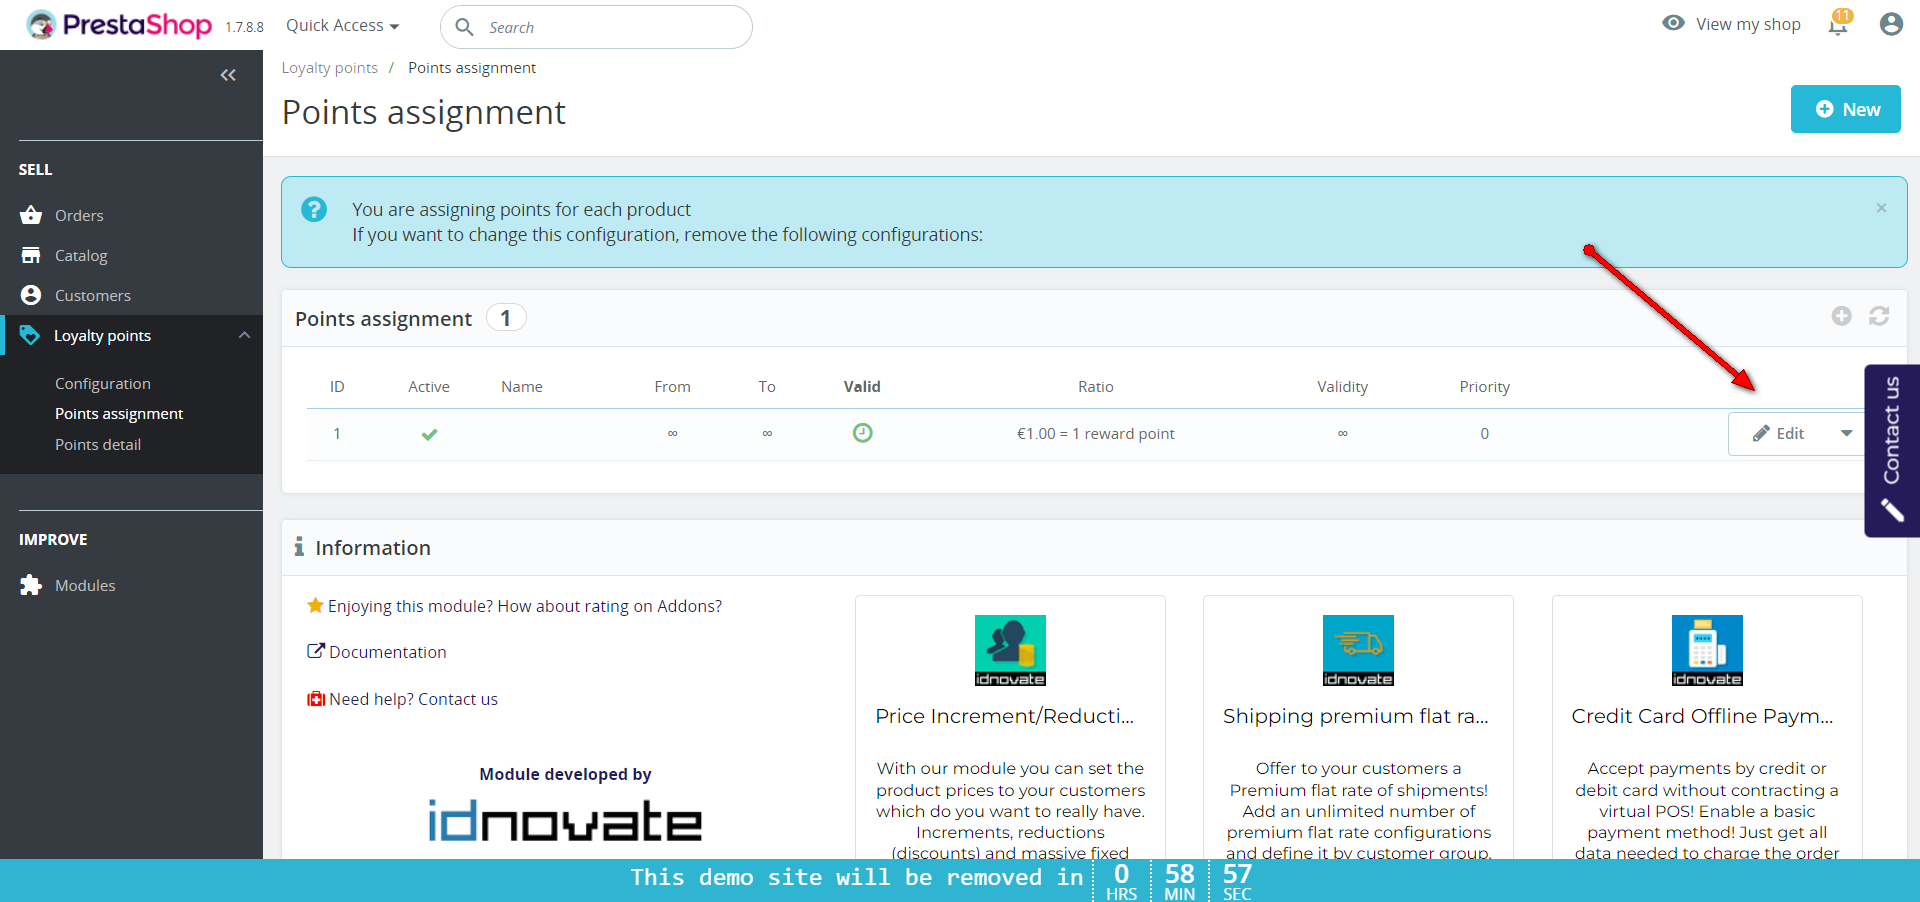Click the Active column header
This screenshot has height=902, width=1920.
click(x=429, y=386)
